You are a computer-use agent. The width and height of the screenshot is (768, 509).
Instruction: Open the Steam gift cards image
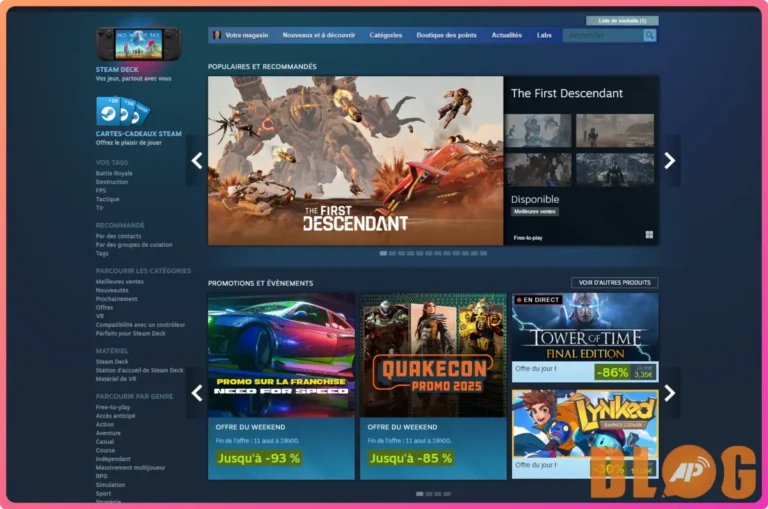tap(123, 111)
